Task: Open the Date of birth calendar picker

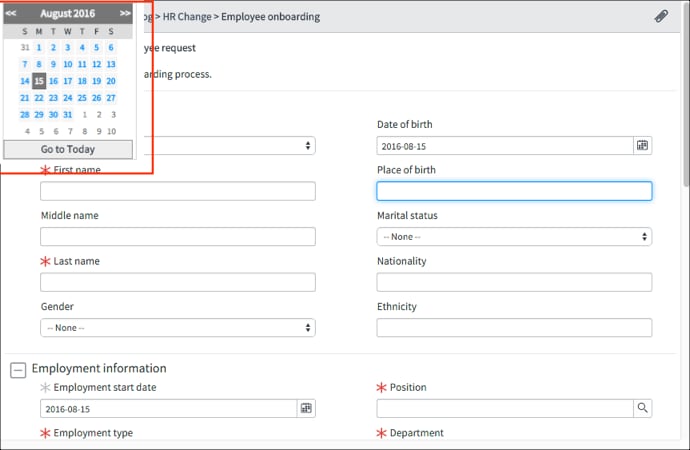Action: pos(642,146)
